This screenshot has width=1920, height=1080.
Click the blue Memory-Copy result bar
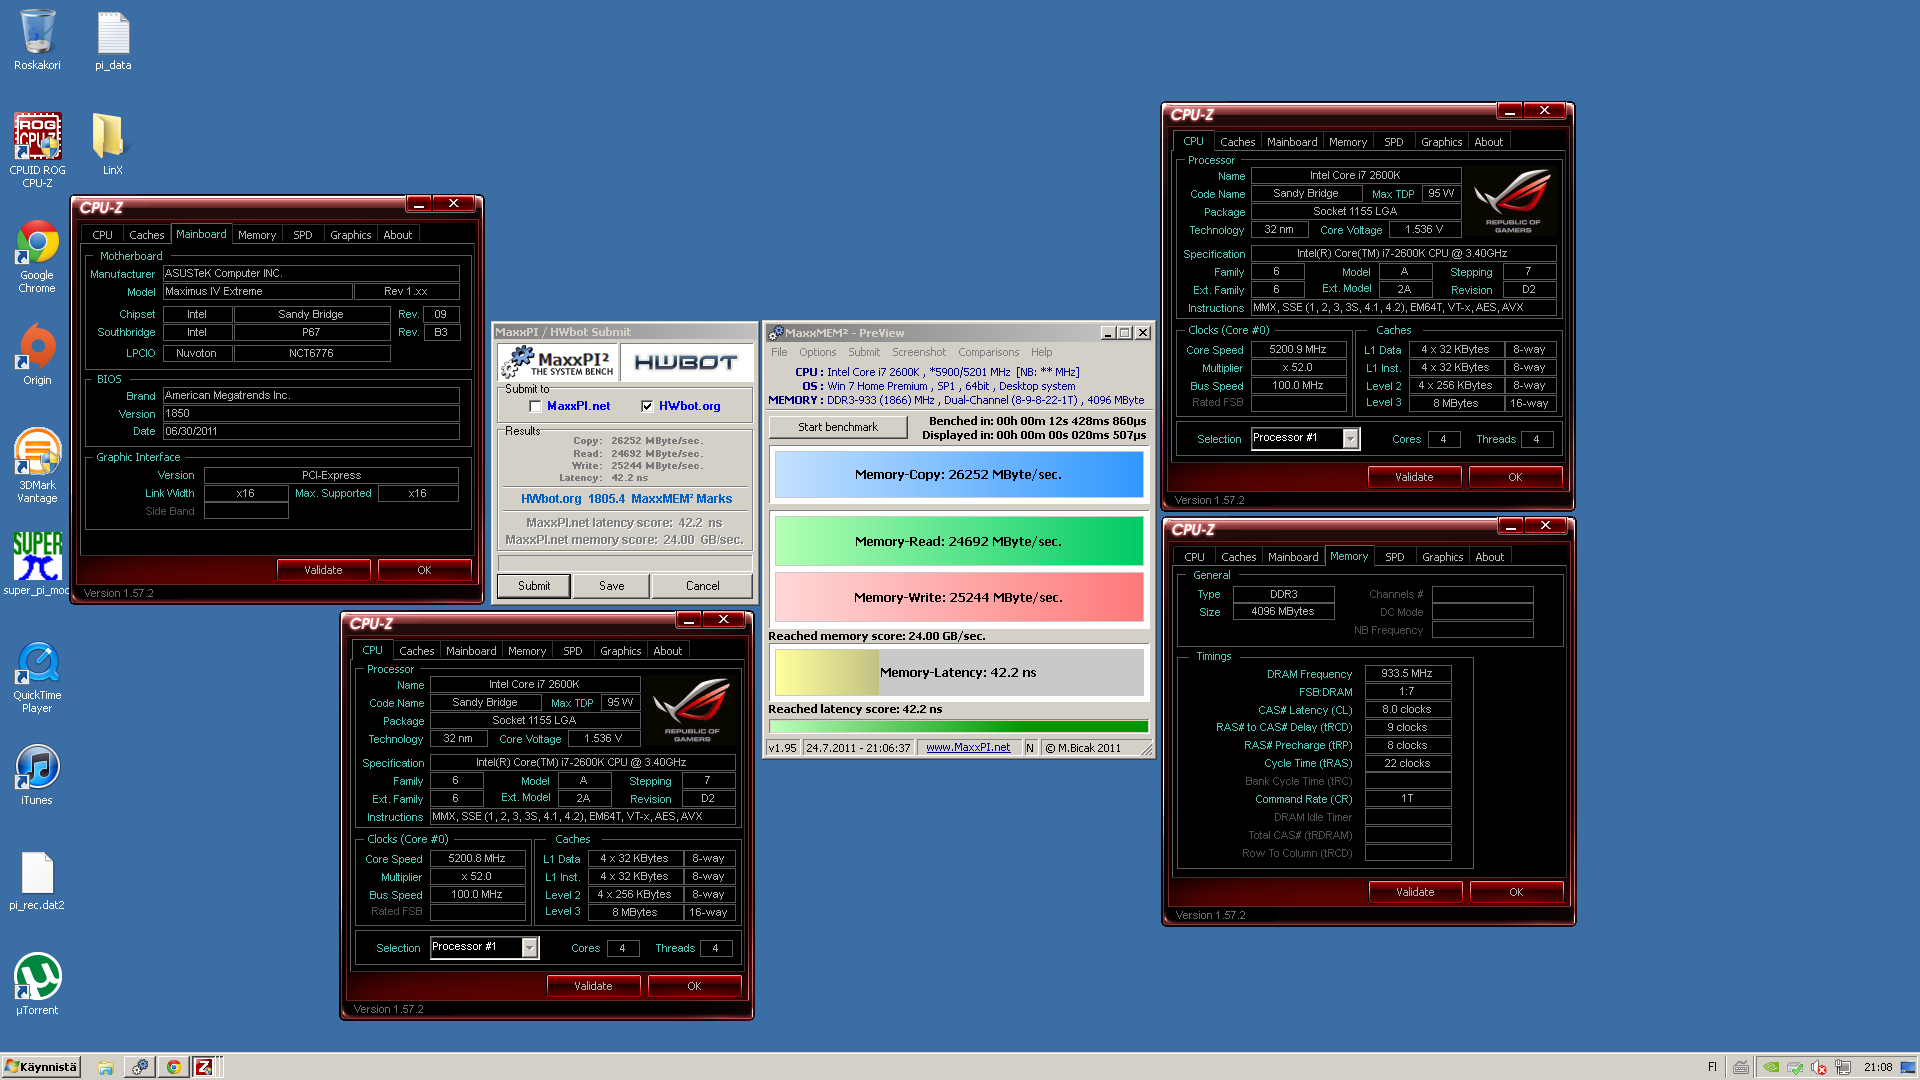click(958, 475)
